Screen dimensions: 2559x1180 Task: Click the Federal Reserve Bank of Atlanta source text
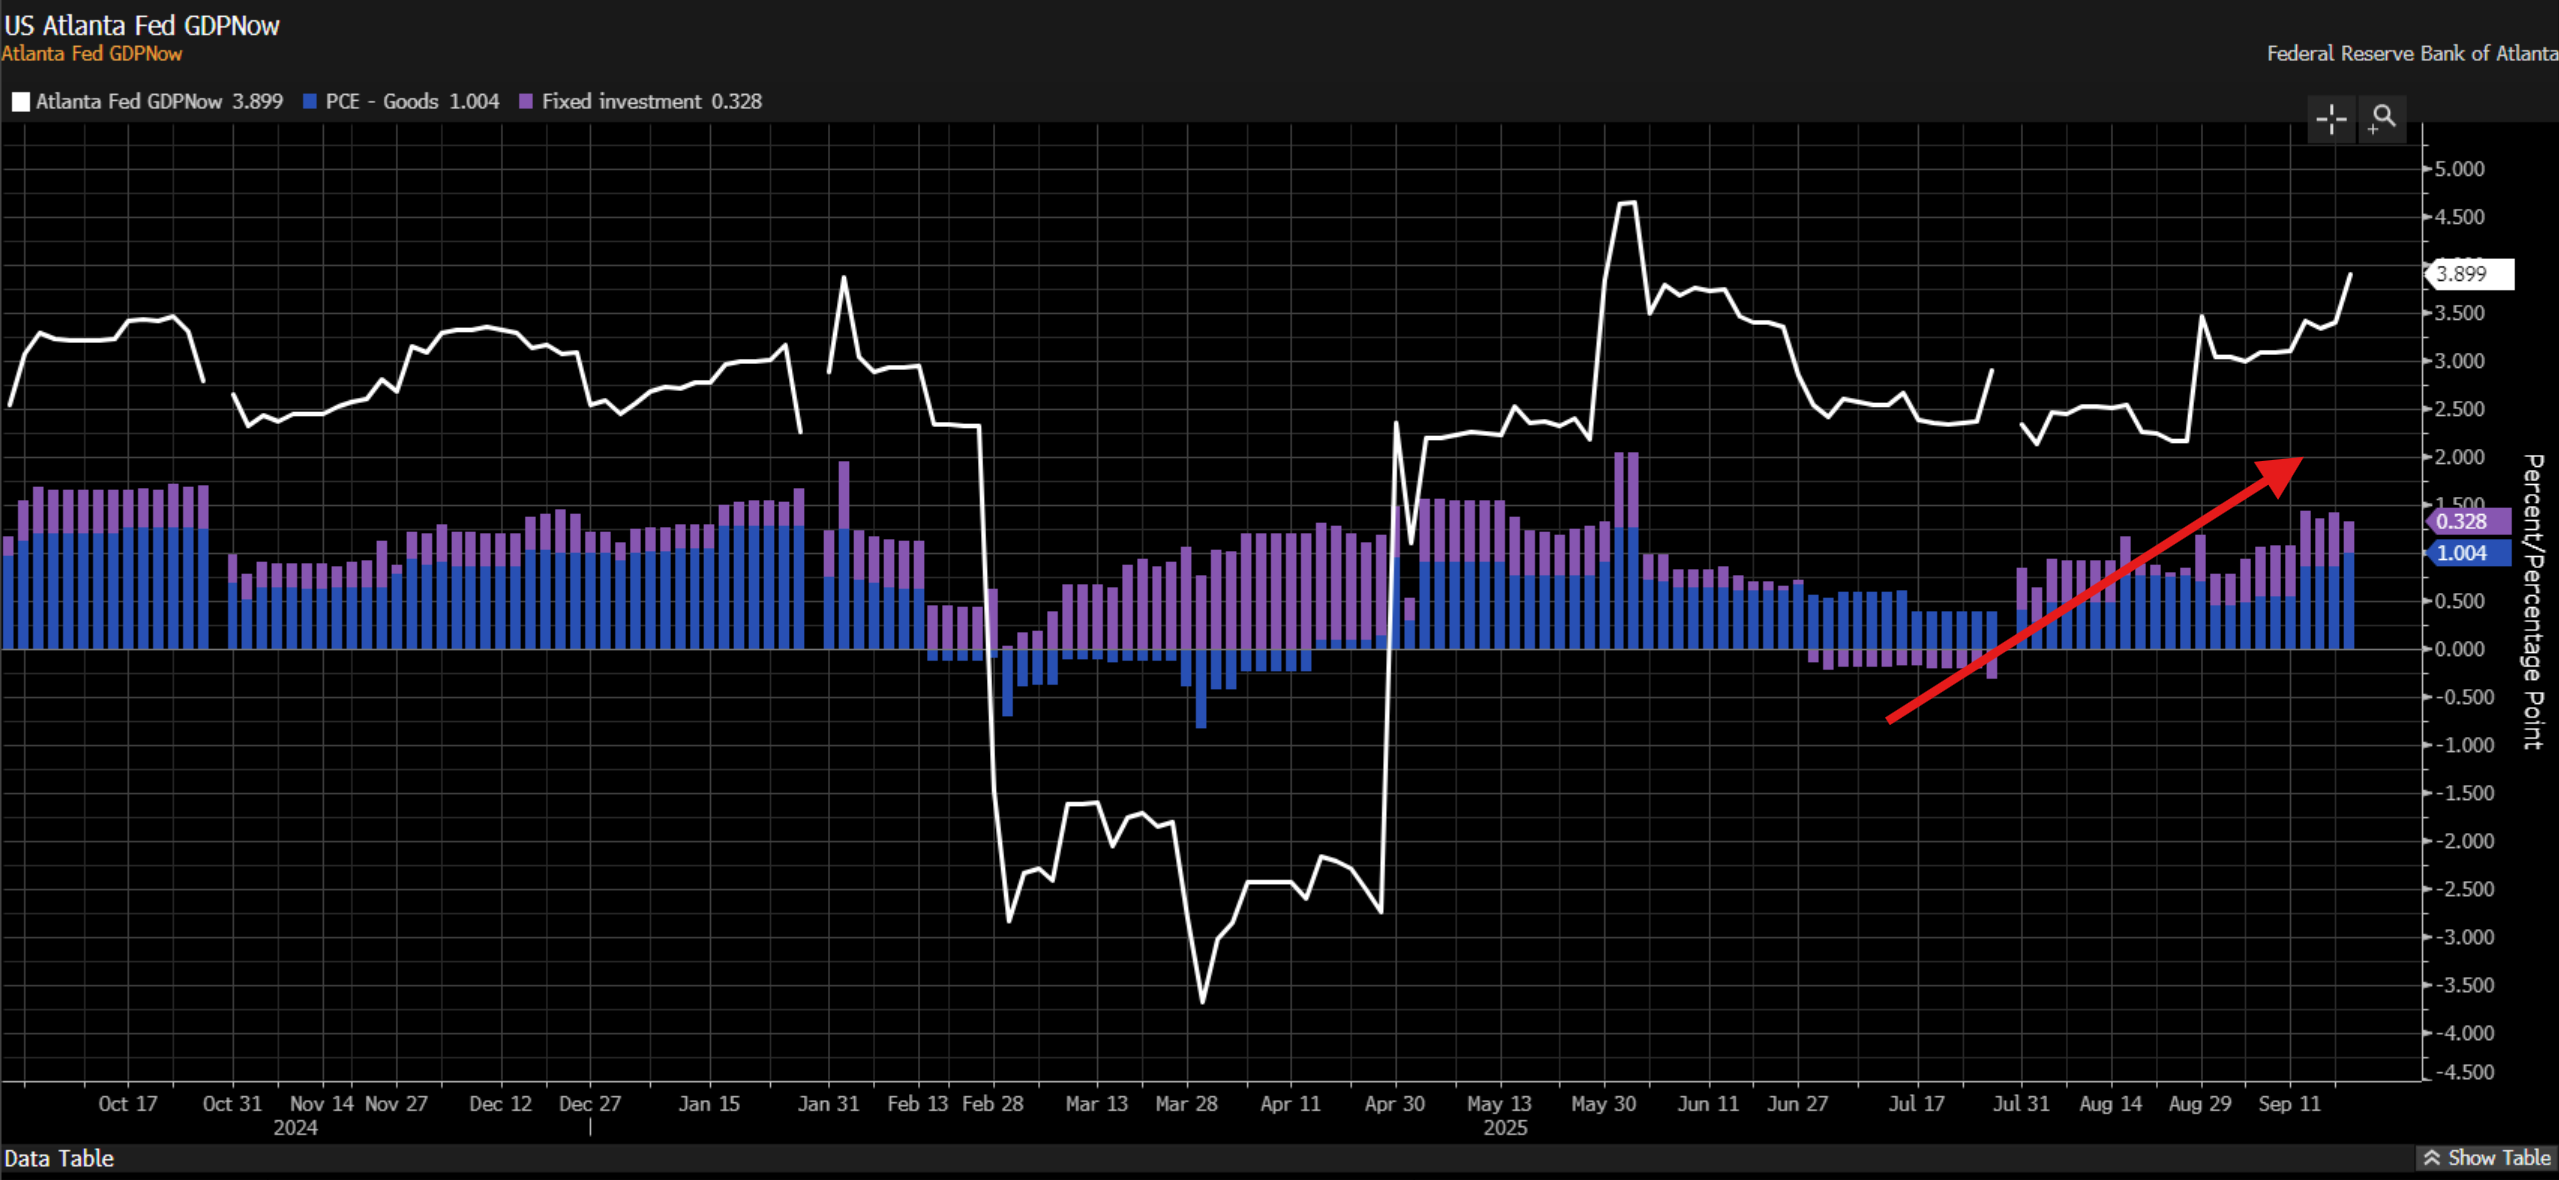[2411, 54]
